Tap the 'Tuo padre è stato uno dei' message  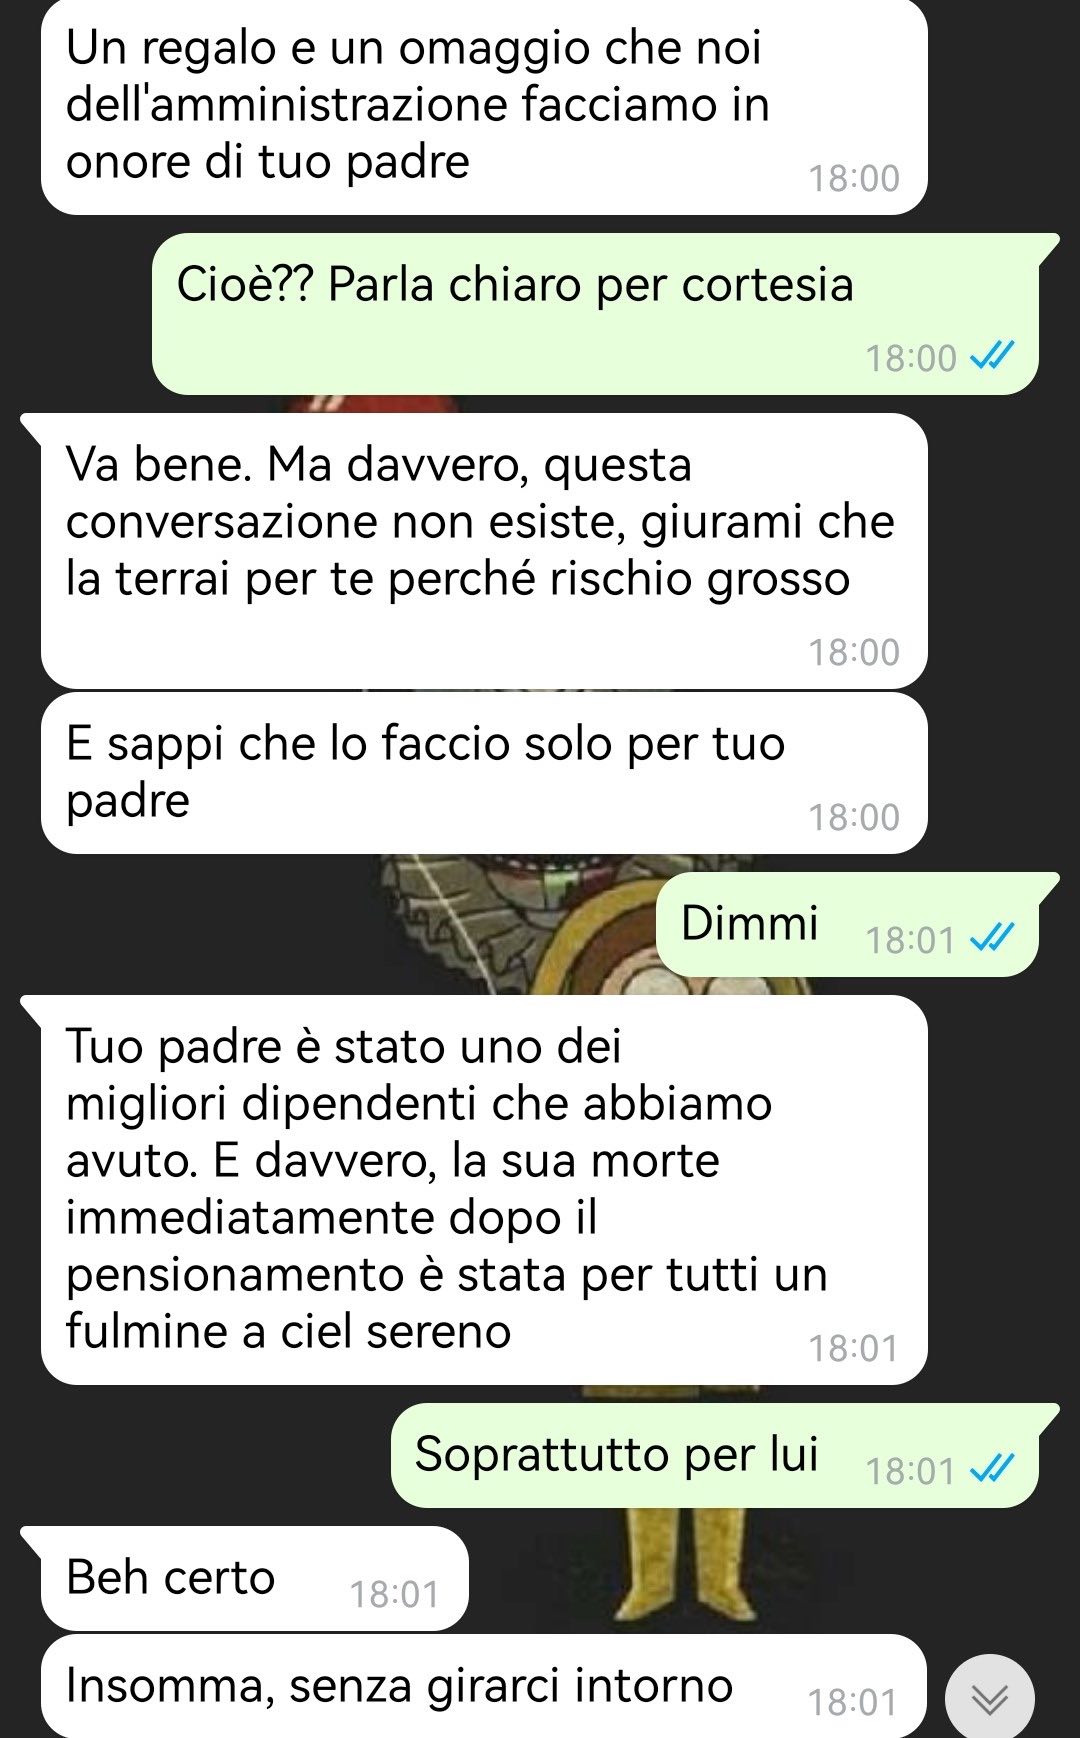click(x=484, y=1190)
